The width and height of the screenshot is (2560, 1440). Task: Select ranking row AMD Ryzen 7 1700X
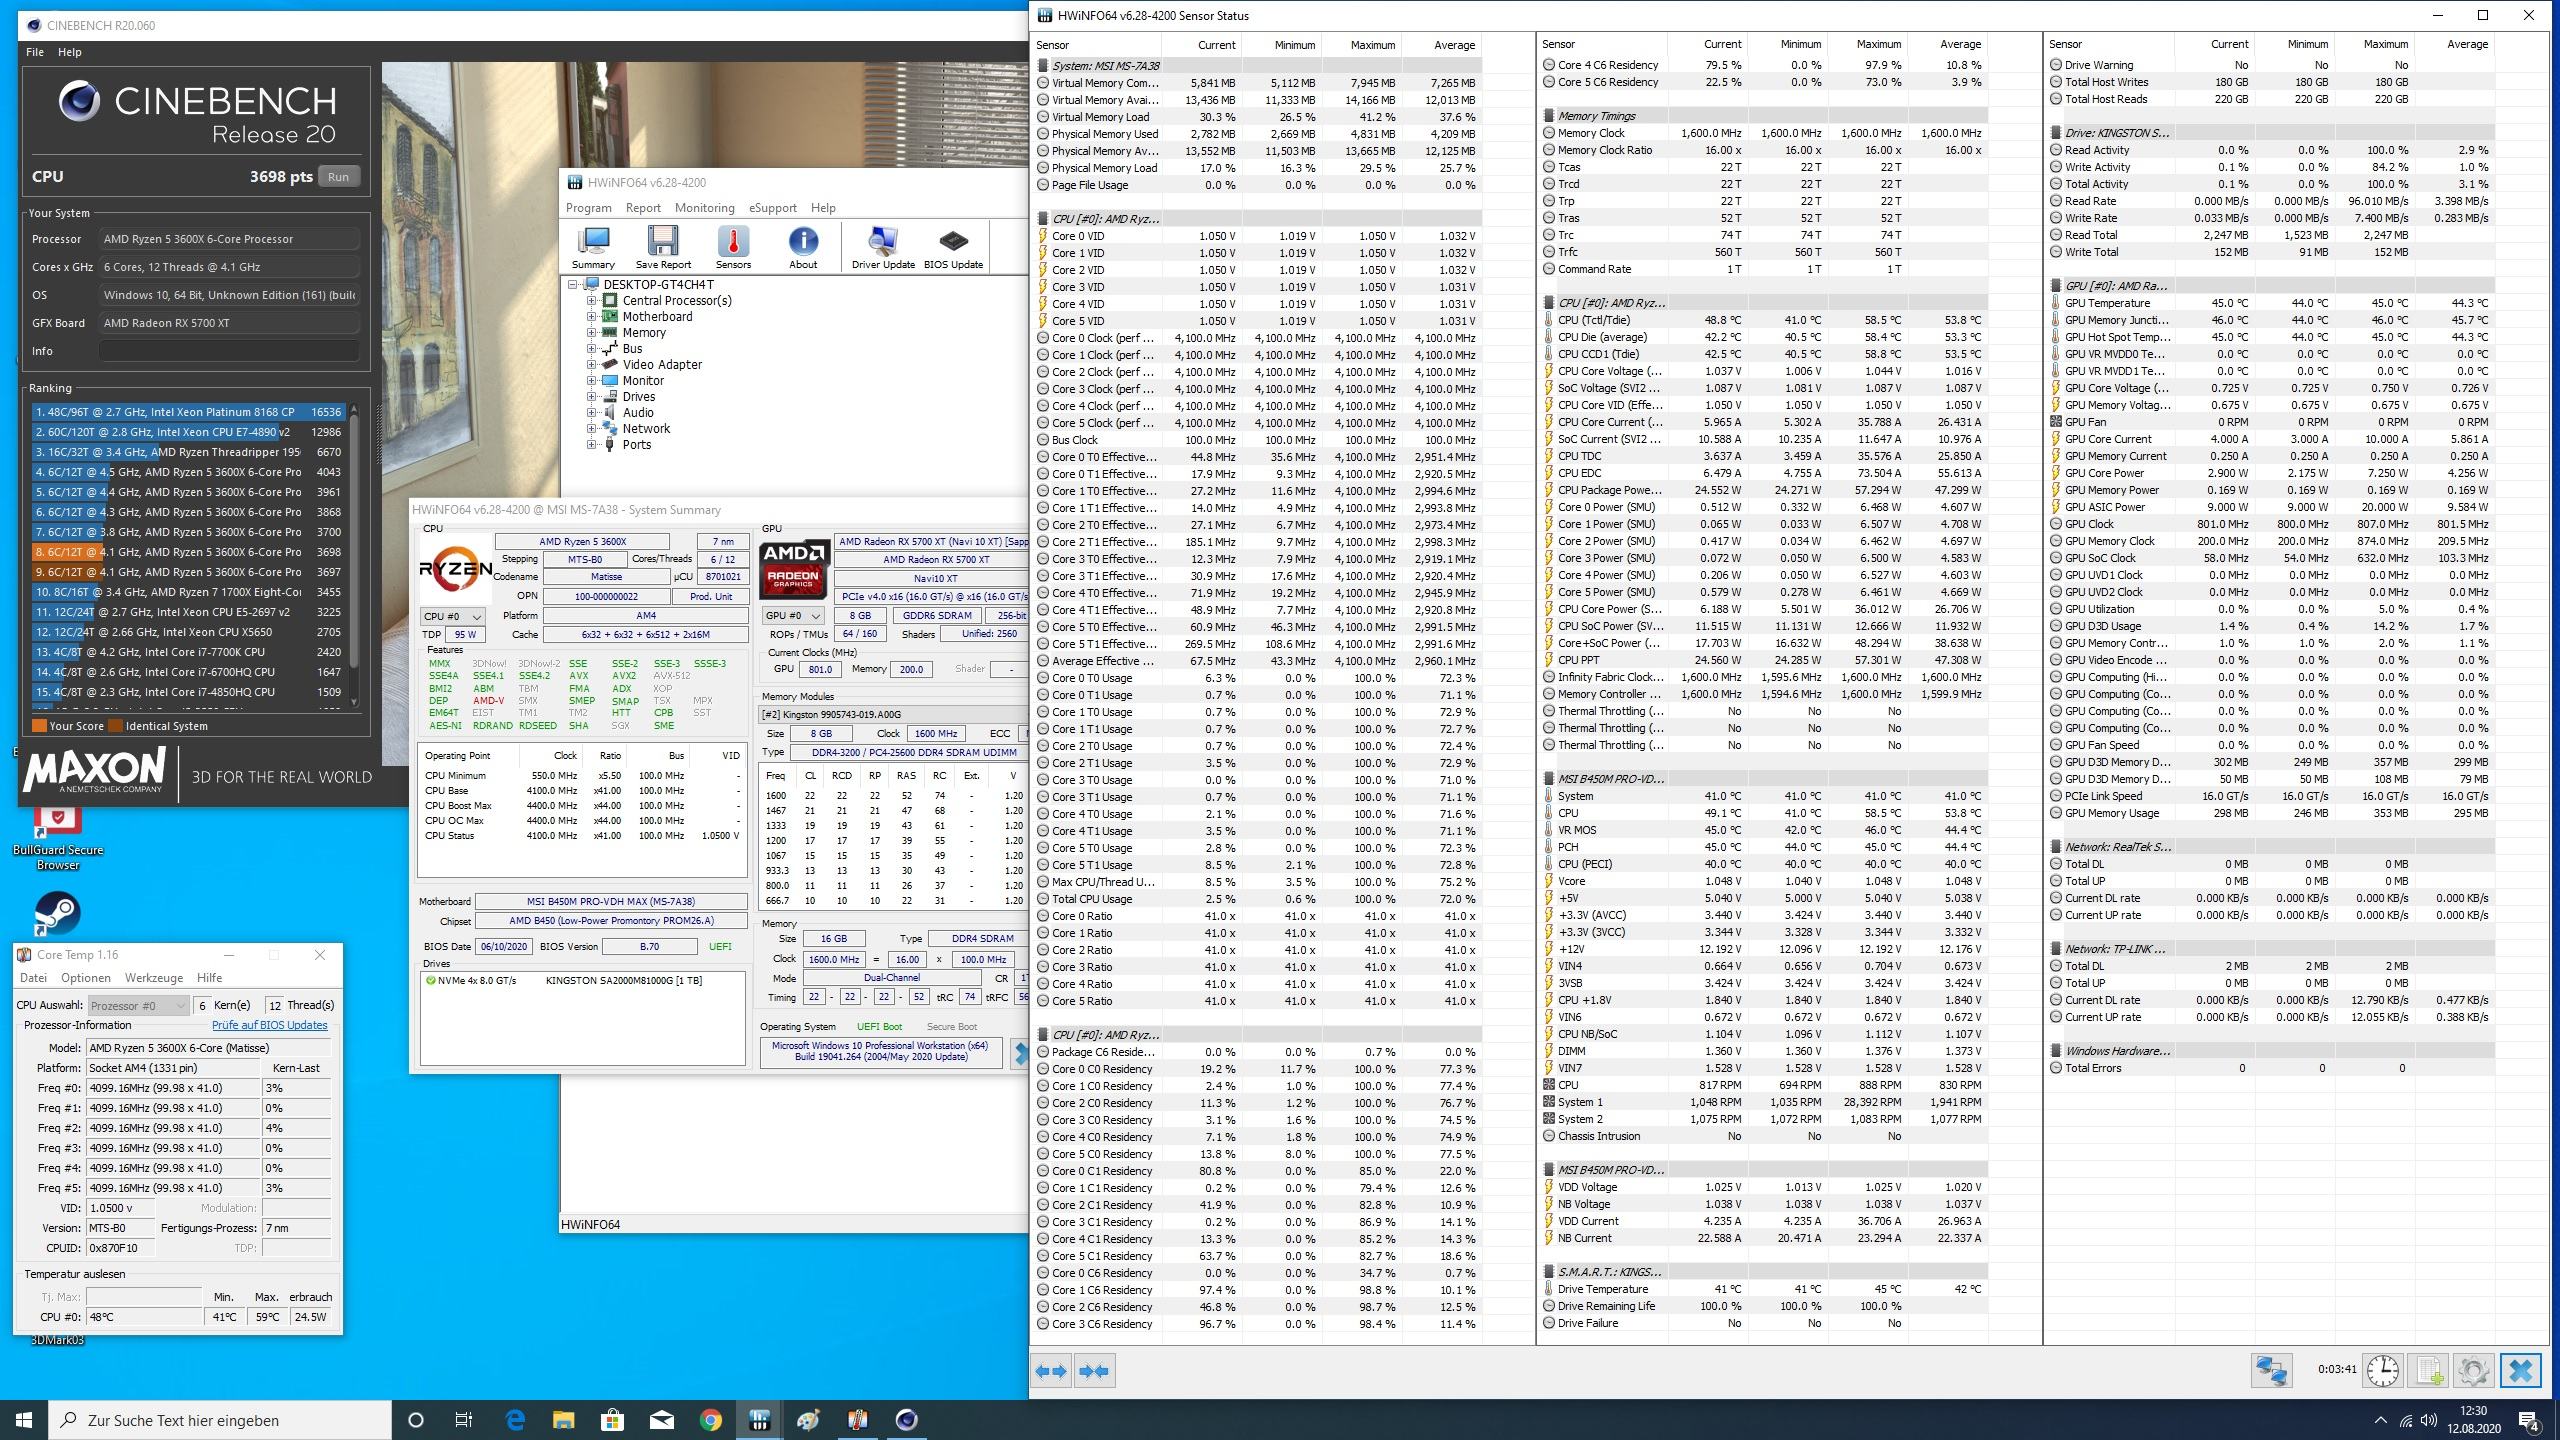click(x=188, y=592)
